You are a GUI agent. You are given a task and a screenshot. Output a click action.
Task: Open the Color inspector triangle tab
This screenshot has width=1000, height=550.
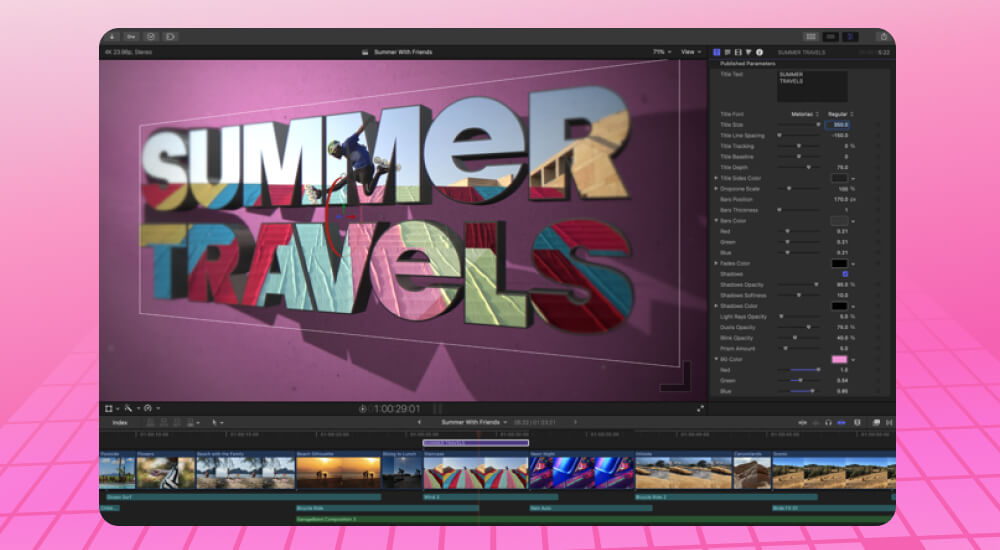[x=749, y=52]
